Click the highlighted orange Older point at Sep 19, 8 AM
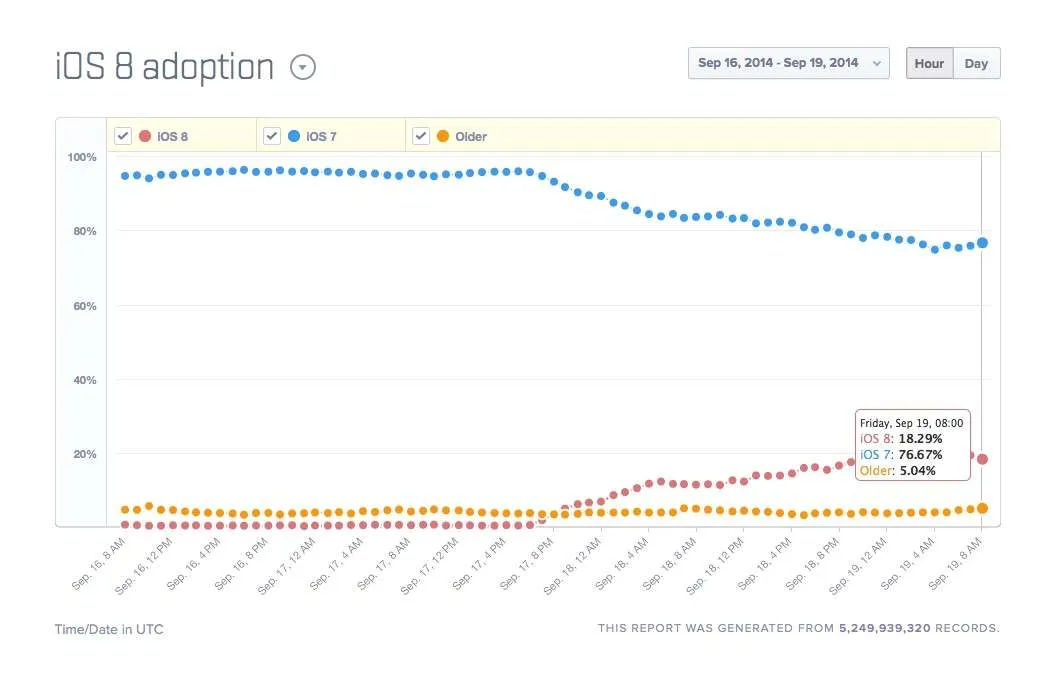1053x676 pixels. point(982,508)
